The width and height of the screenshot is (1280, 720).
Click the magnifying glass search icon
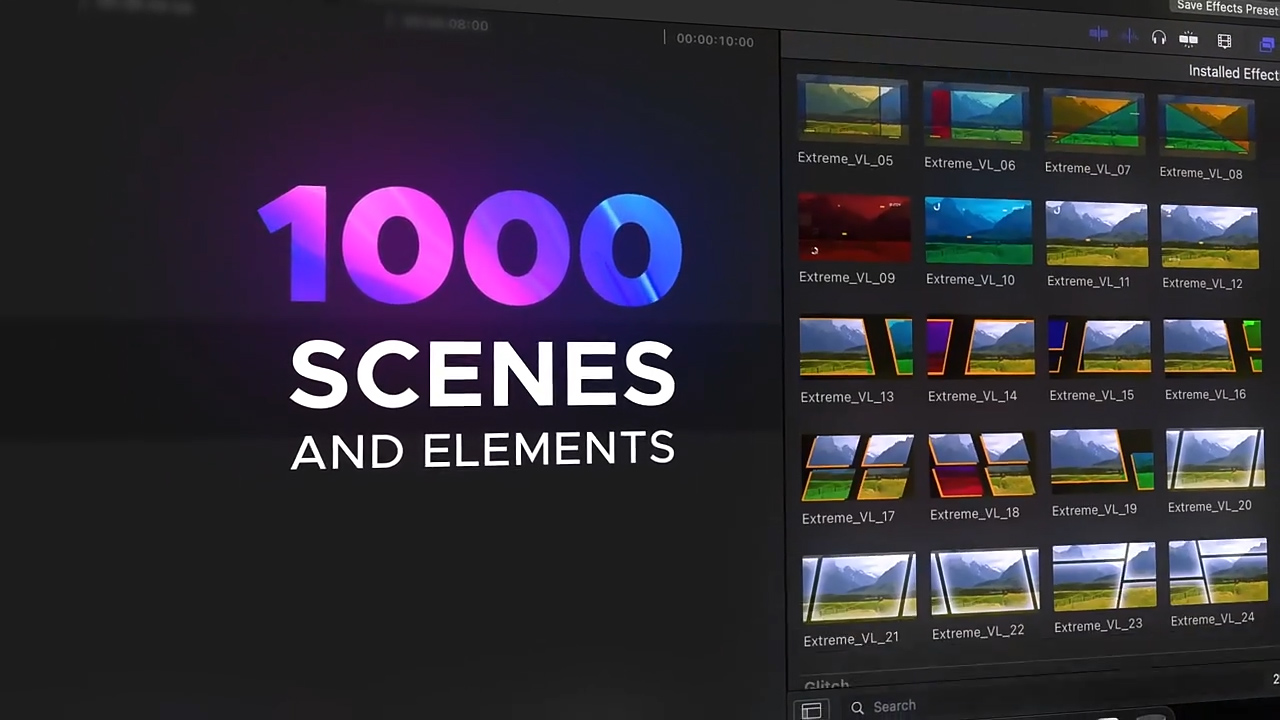pyautogui.click(x=857, y=708)
